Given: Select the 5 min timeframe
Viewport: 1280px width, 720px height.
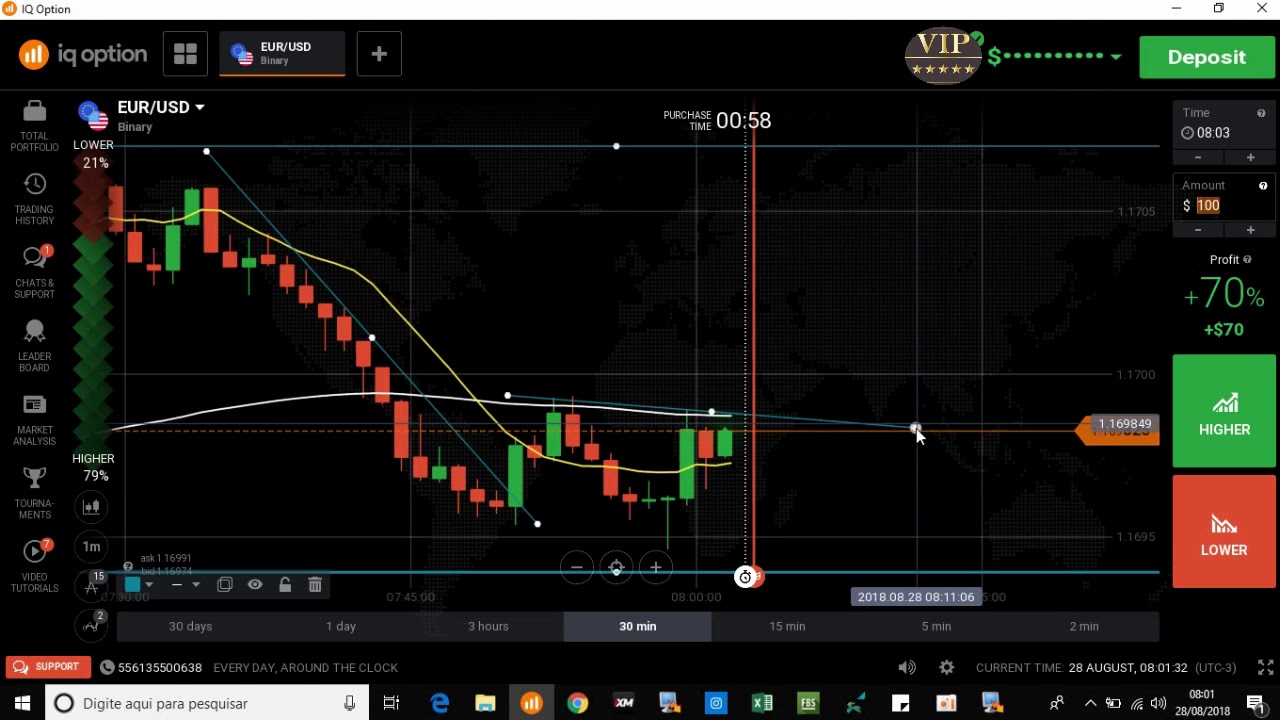Looking at the screenshot, I should click(936, 626).
